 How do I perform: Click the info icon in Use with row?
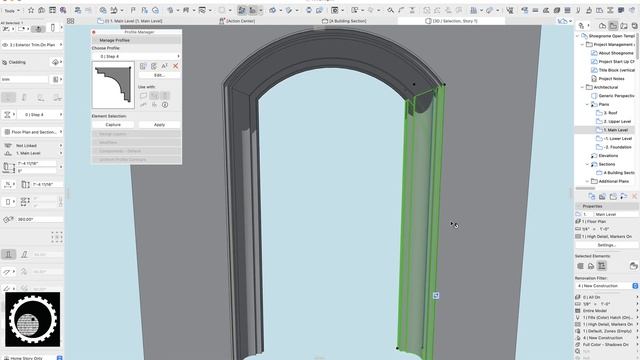coord(165,105)
